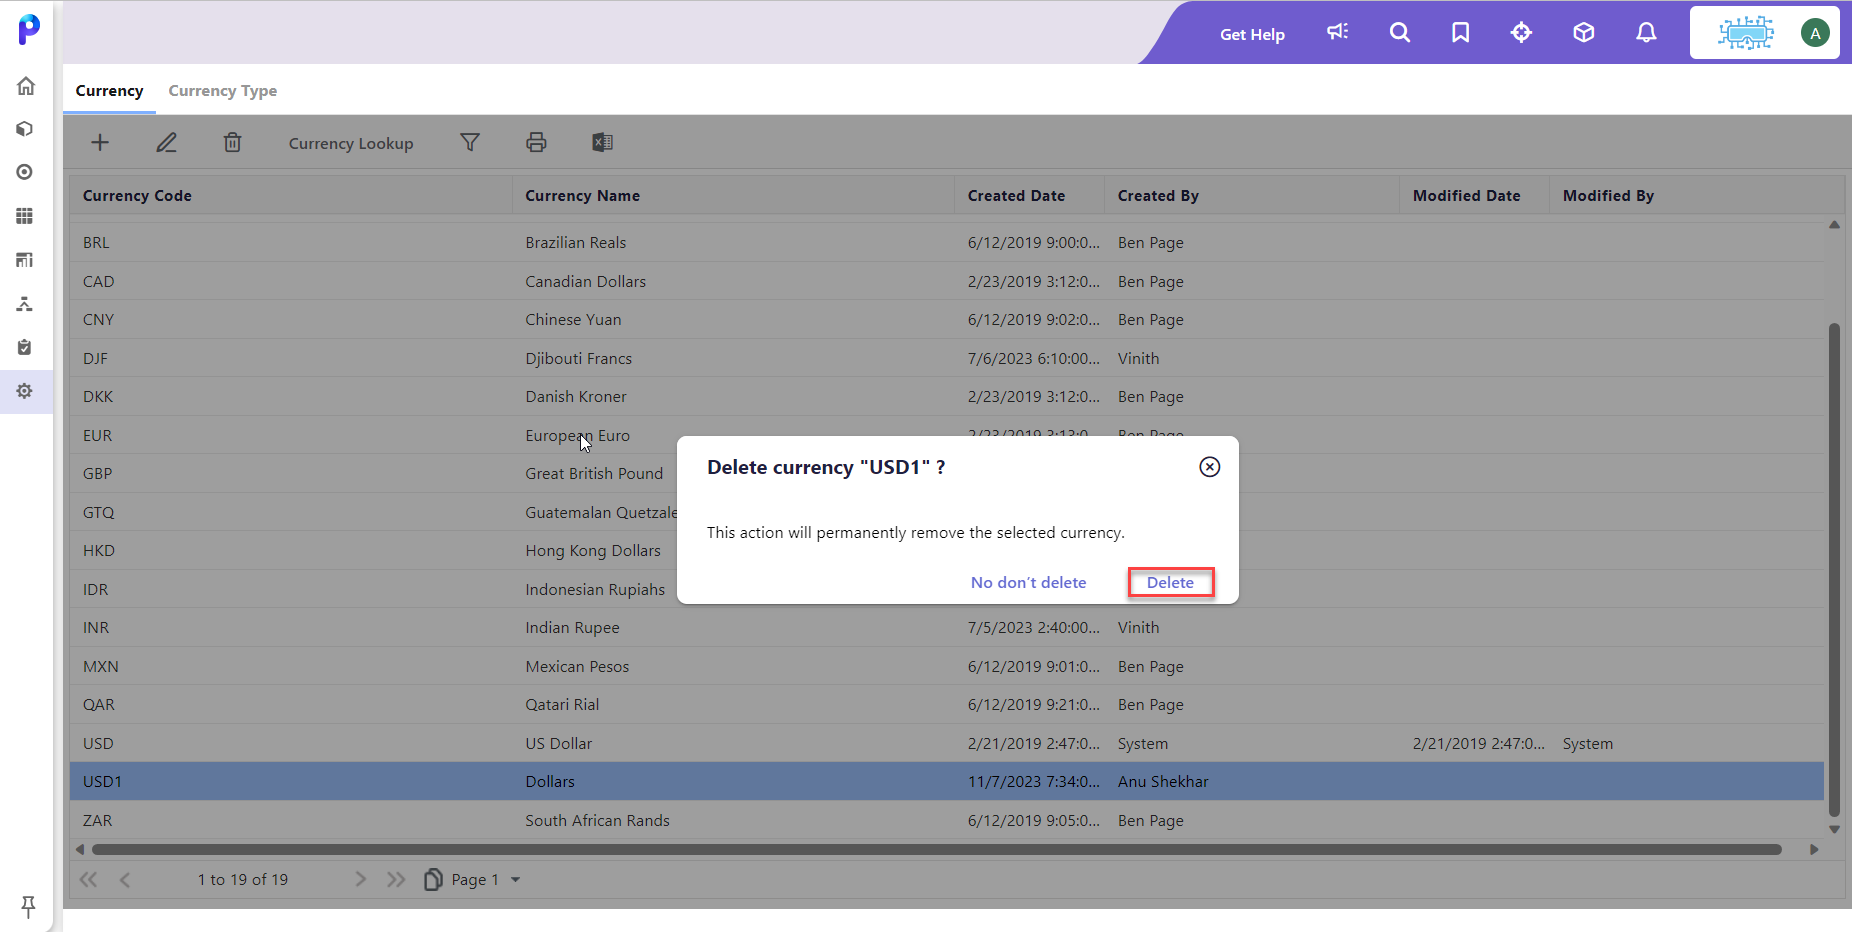Select the Danish Kroner row

947,396
